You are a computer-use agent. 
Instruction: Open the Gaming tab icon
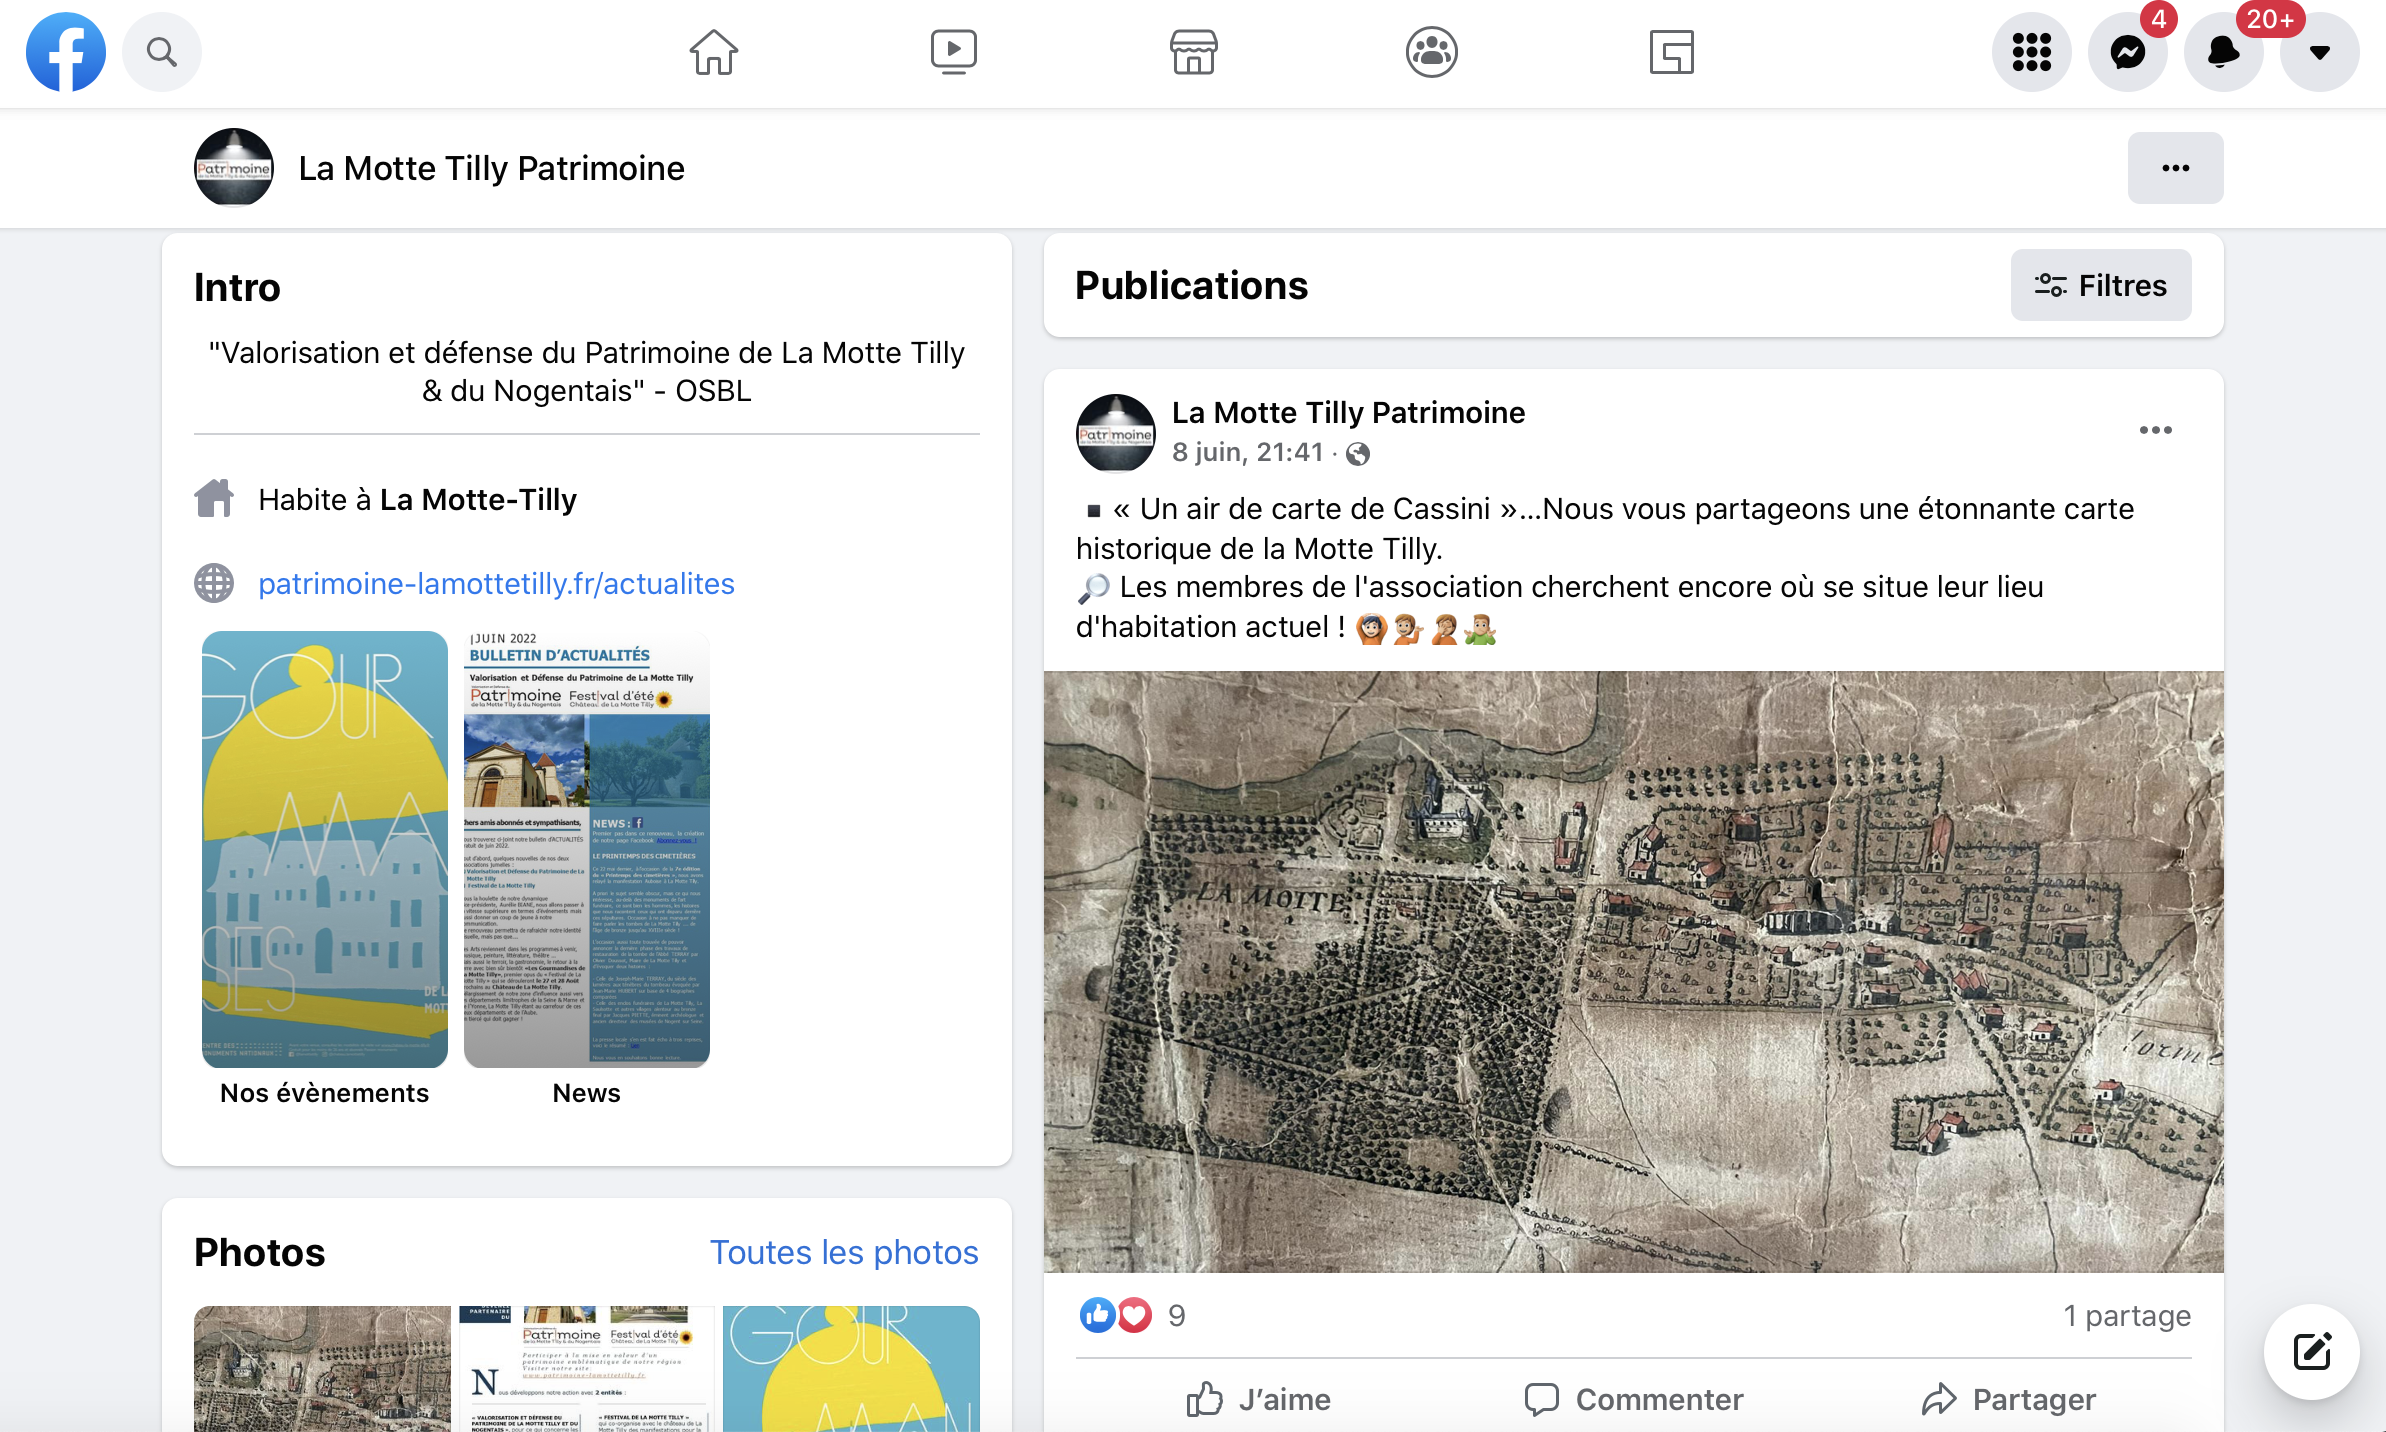[1671, 52]
